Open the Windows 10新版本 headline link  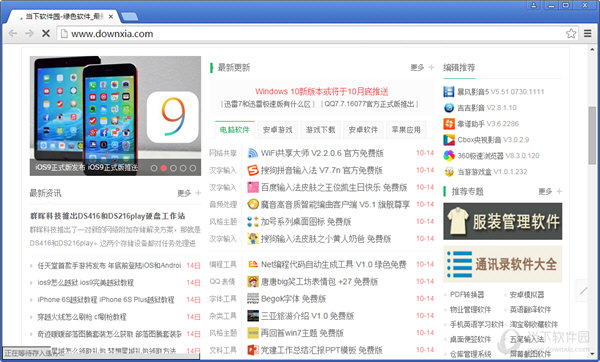click(x=322, y=91)
